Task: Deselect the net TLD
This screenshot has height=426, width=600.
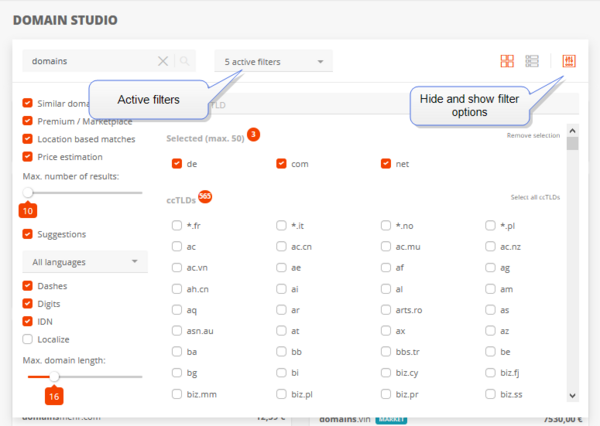Action: (x=386, y=164)
